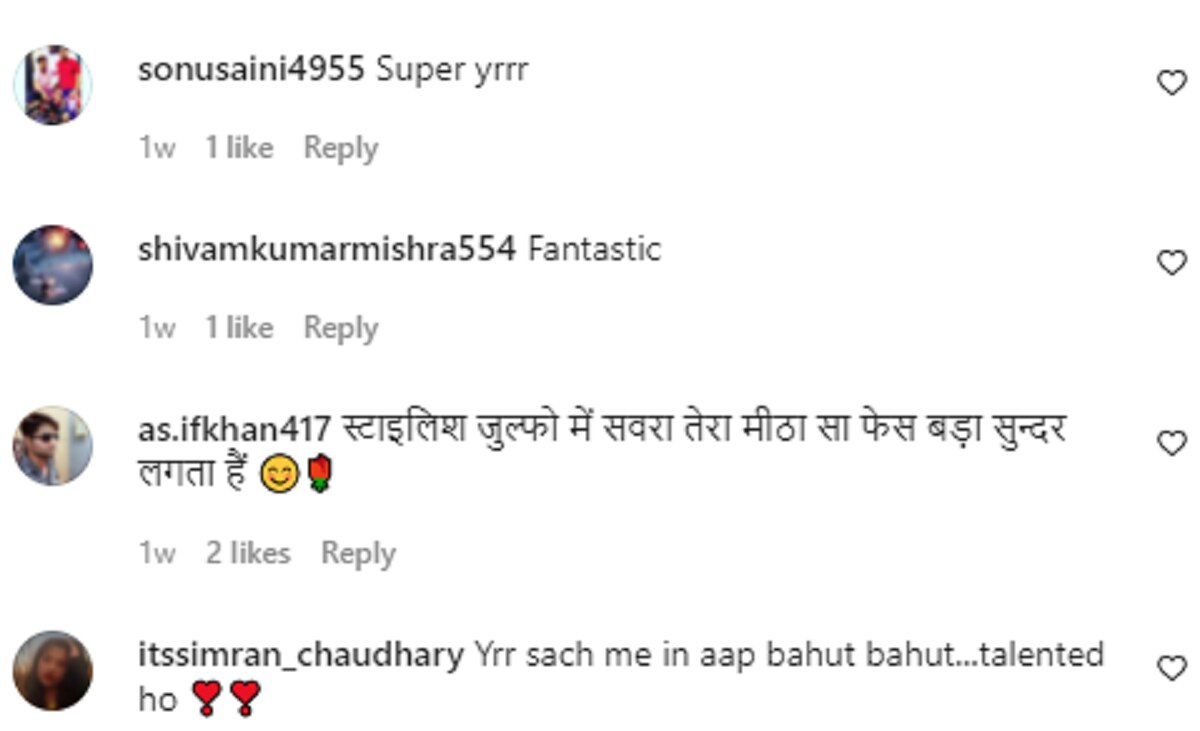Heart itssimran_chaudhary's comment
Viewport: 1200px width, 731px height.
coord(1171,668)
